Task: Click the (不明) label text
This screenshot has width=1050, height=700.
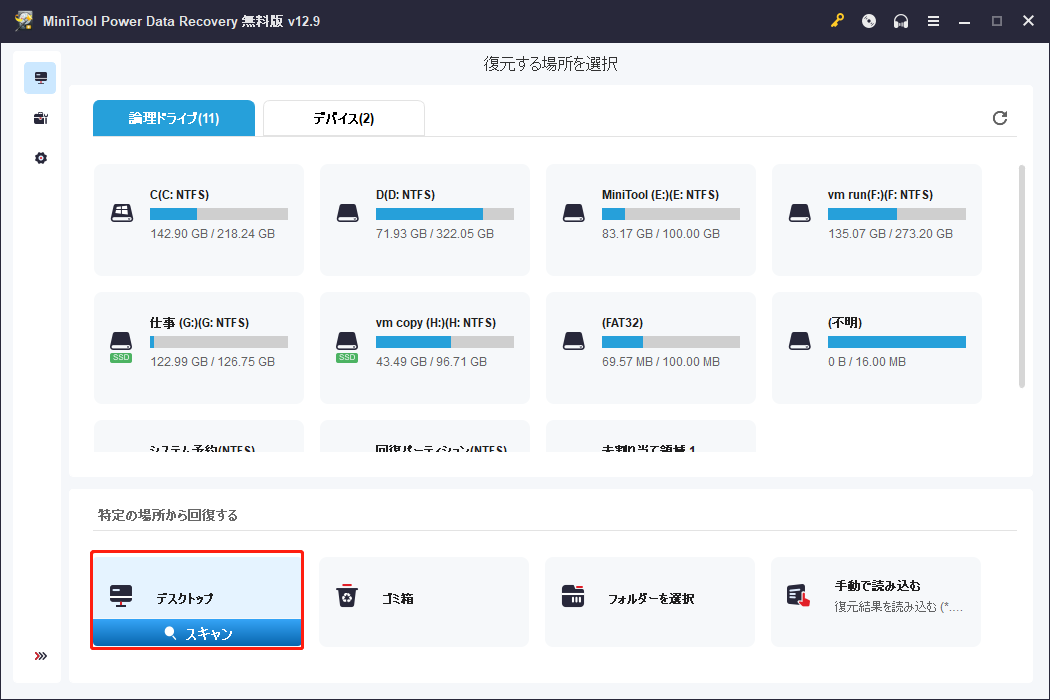Action: coord(845,322)
